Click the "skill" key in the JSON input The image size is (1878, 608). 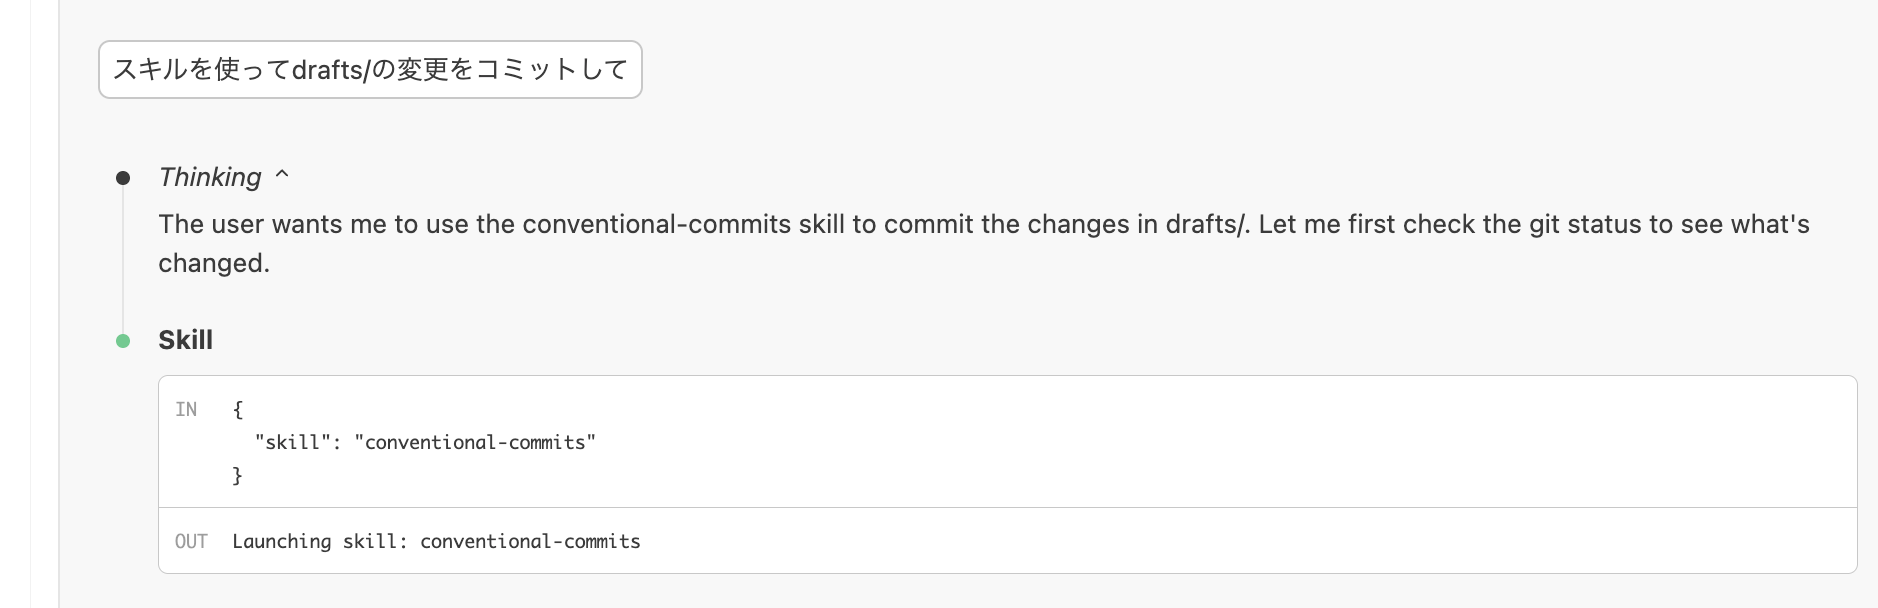292,442
